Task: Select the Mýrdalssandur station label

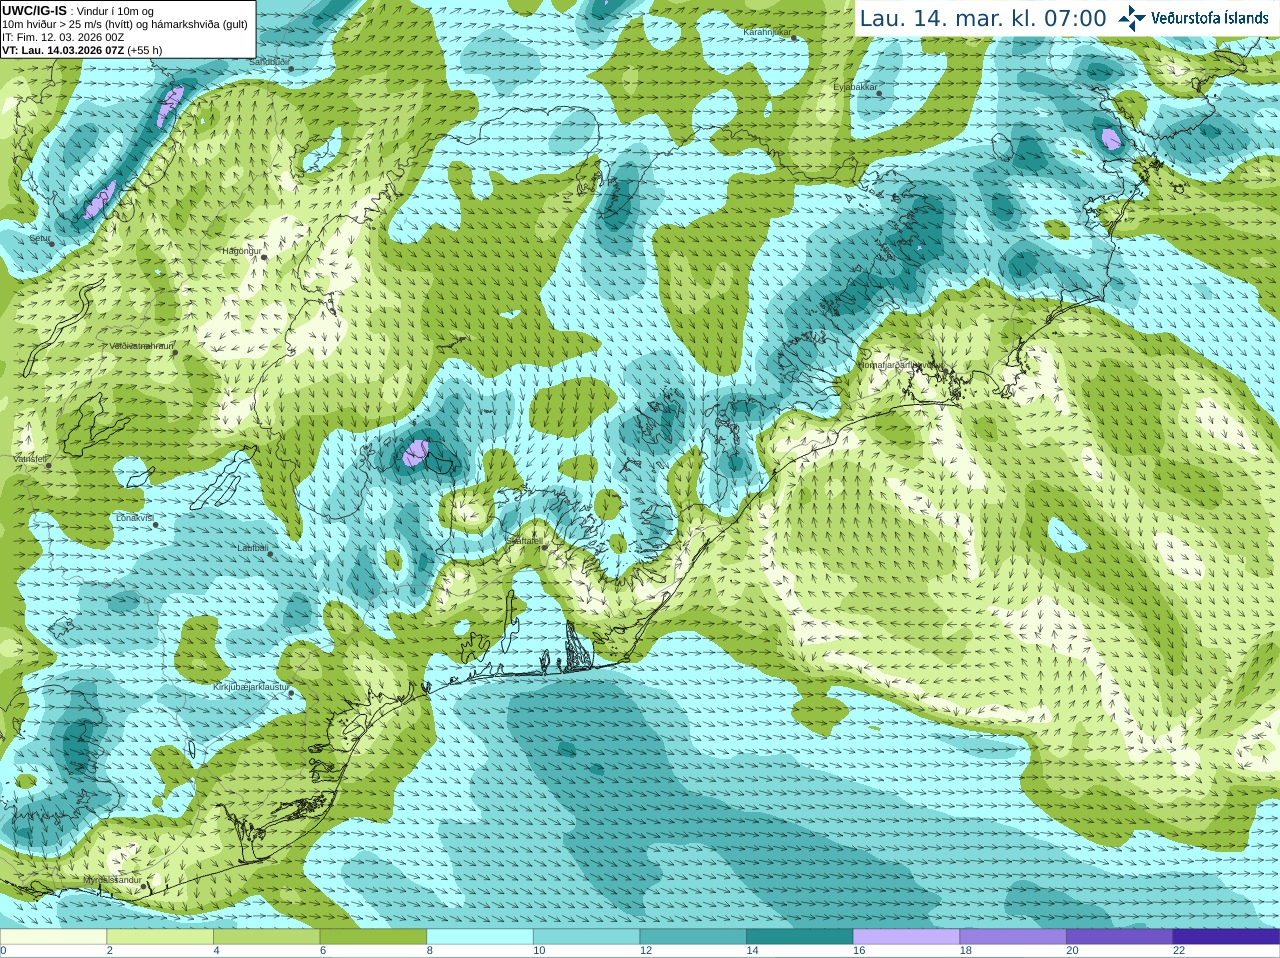Action: 112,880
